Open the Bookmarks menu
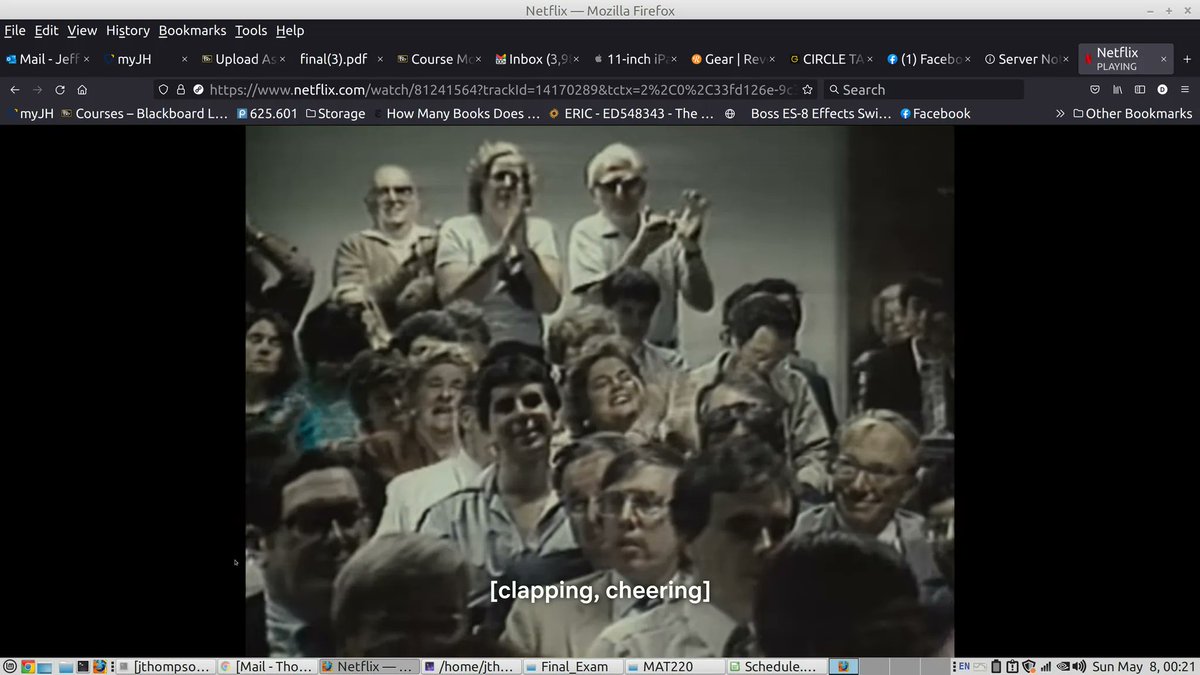 click(x=192, y=31)
